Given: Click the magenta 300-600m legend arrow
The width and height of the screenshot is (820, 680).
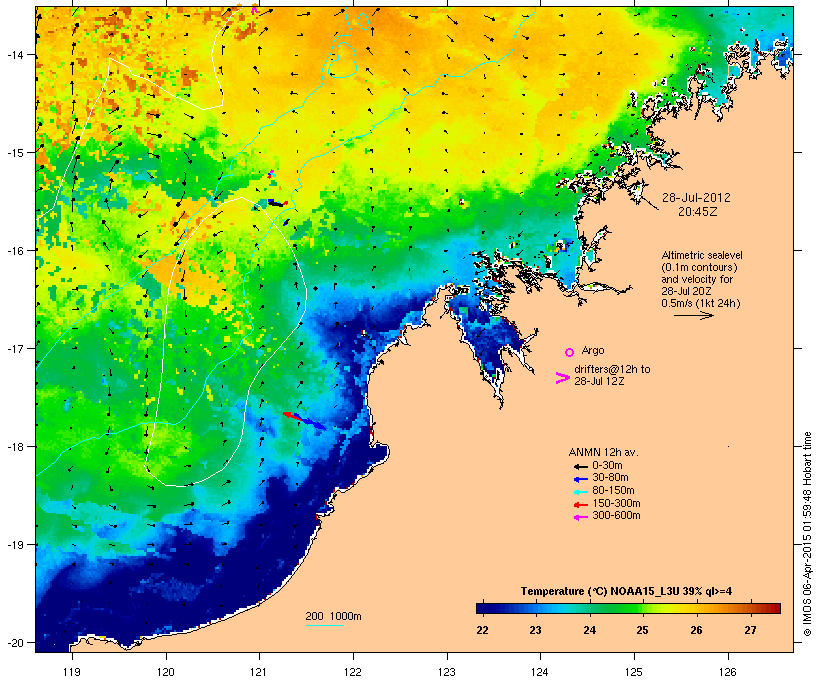Looking at the screenshot, I should (580, 517).
